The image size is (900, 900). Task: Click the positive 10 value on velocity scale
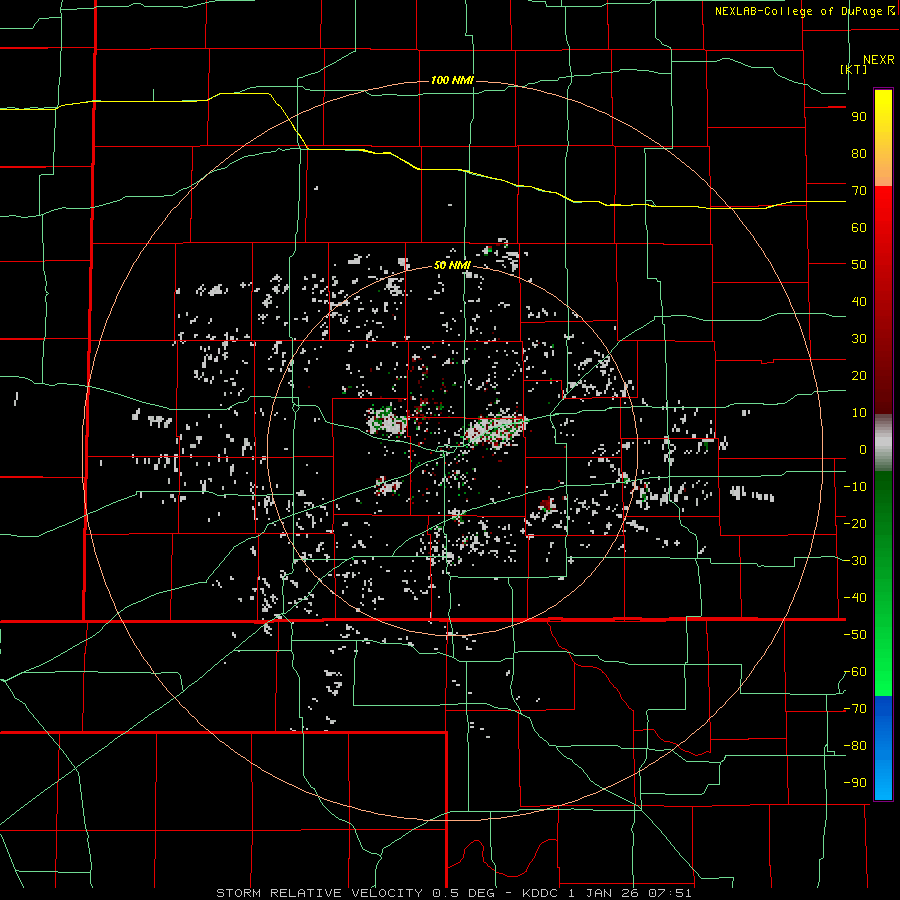859,413
